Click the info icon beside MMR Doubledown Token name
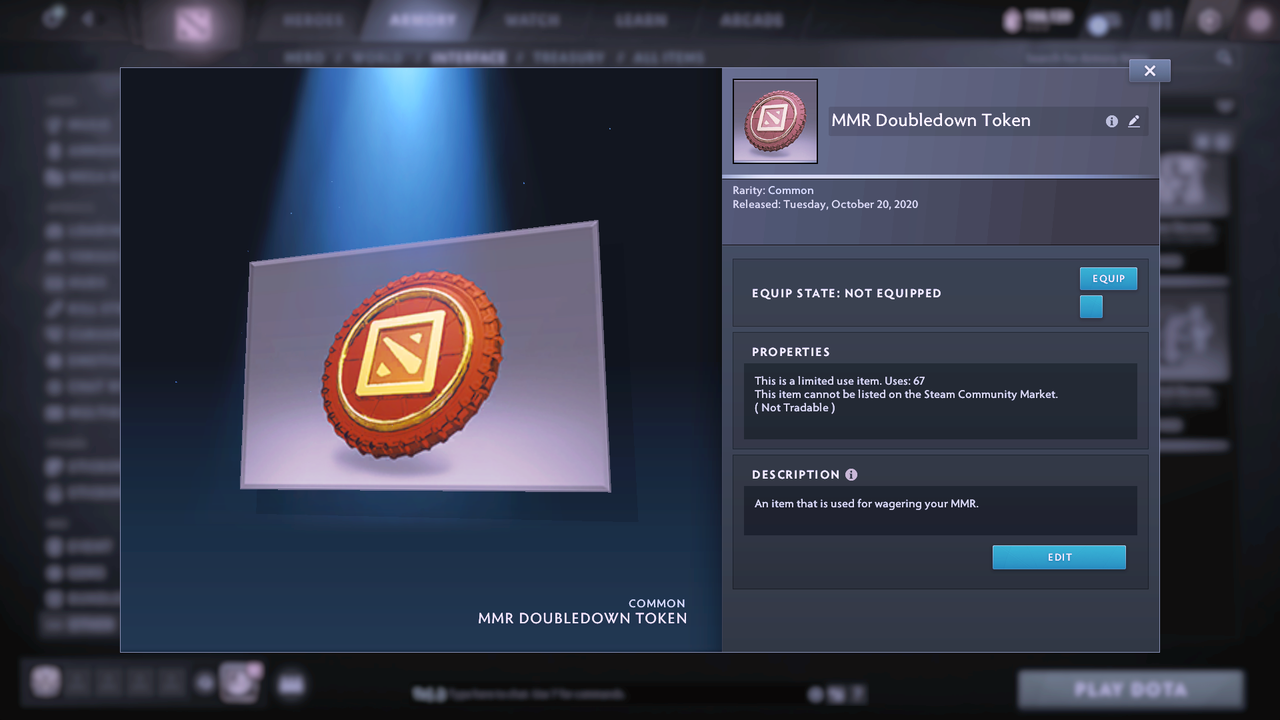This screenshot has height=720, width=1280. tap(1112, 121)
